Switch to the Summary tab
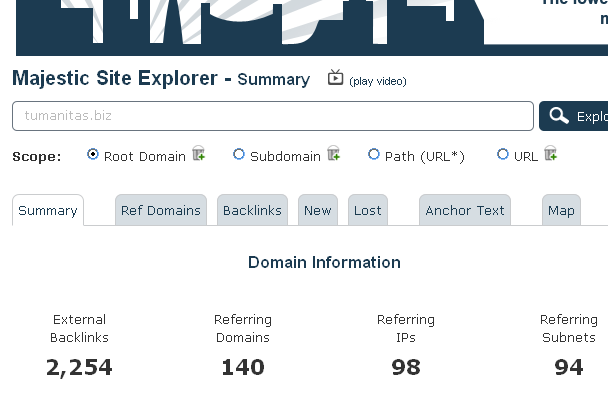Screen dimensions: 608x411 point(48,211)
